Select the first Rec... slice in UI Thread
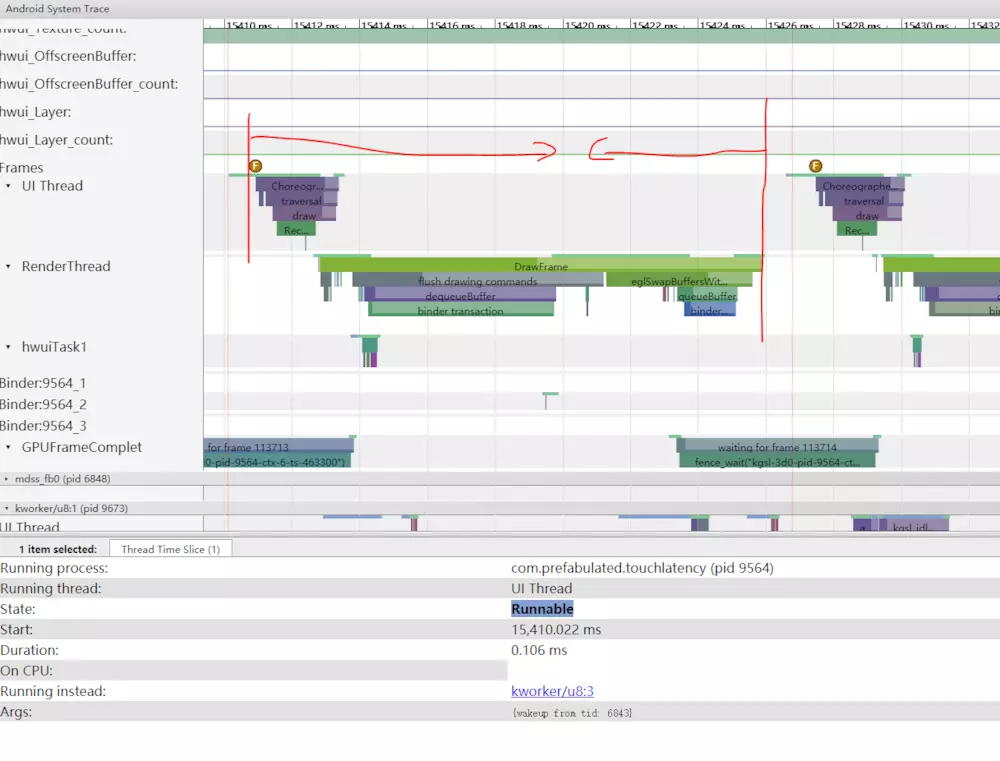This screenshot has height=761, width=1000. click(x=296, y=230)
